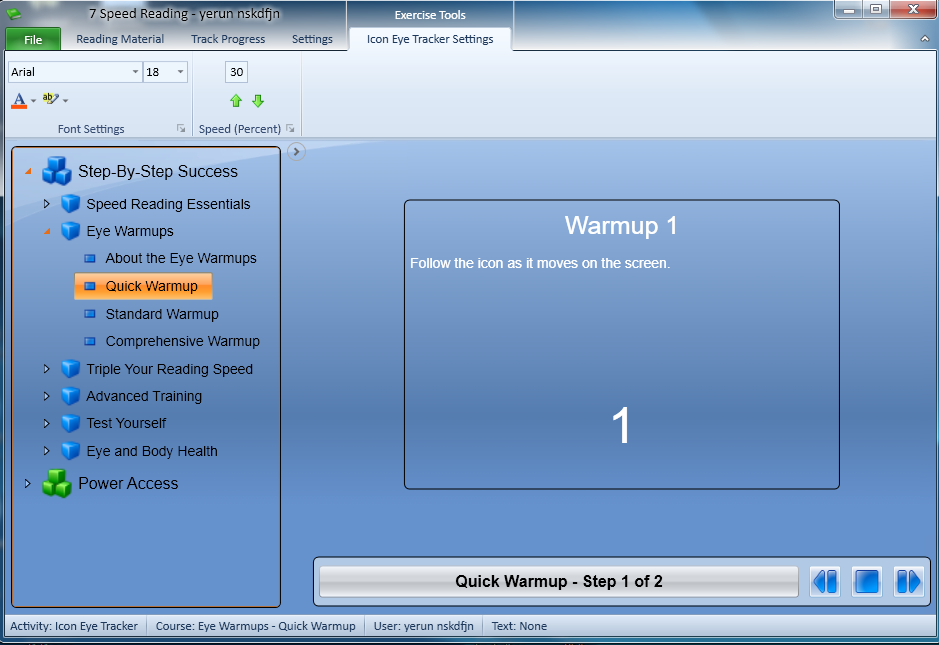Stop the exercise with square button
The height and width of the screenshot is (645, 939).
pos(867,582)
